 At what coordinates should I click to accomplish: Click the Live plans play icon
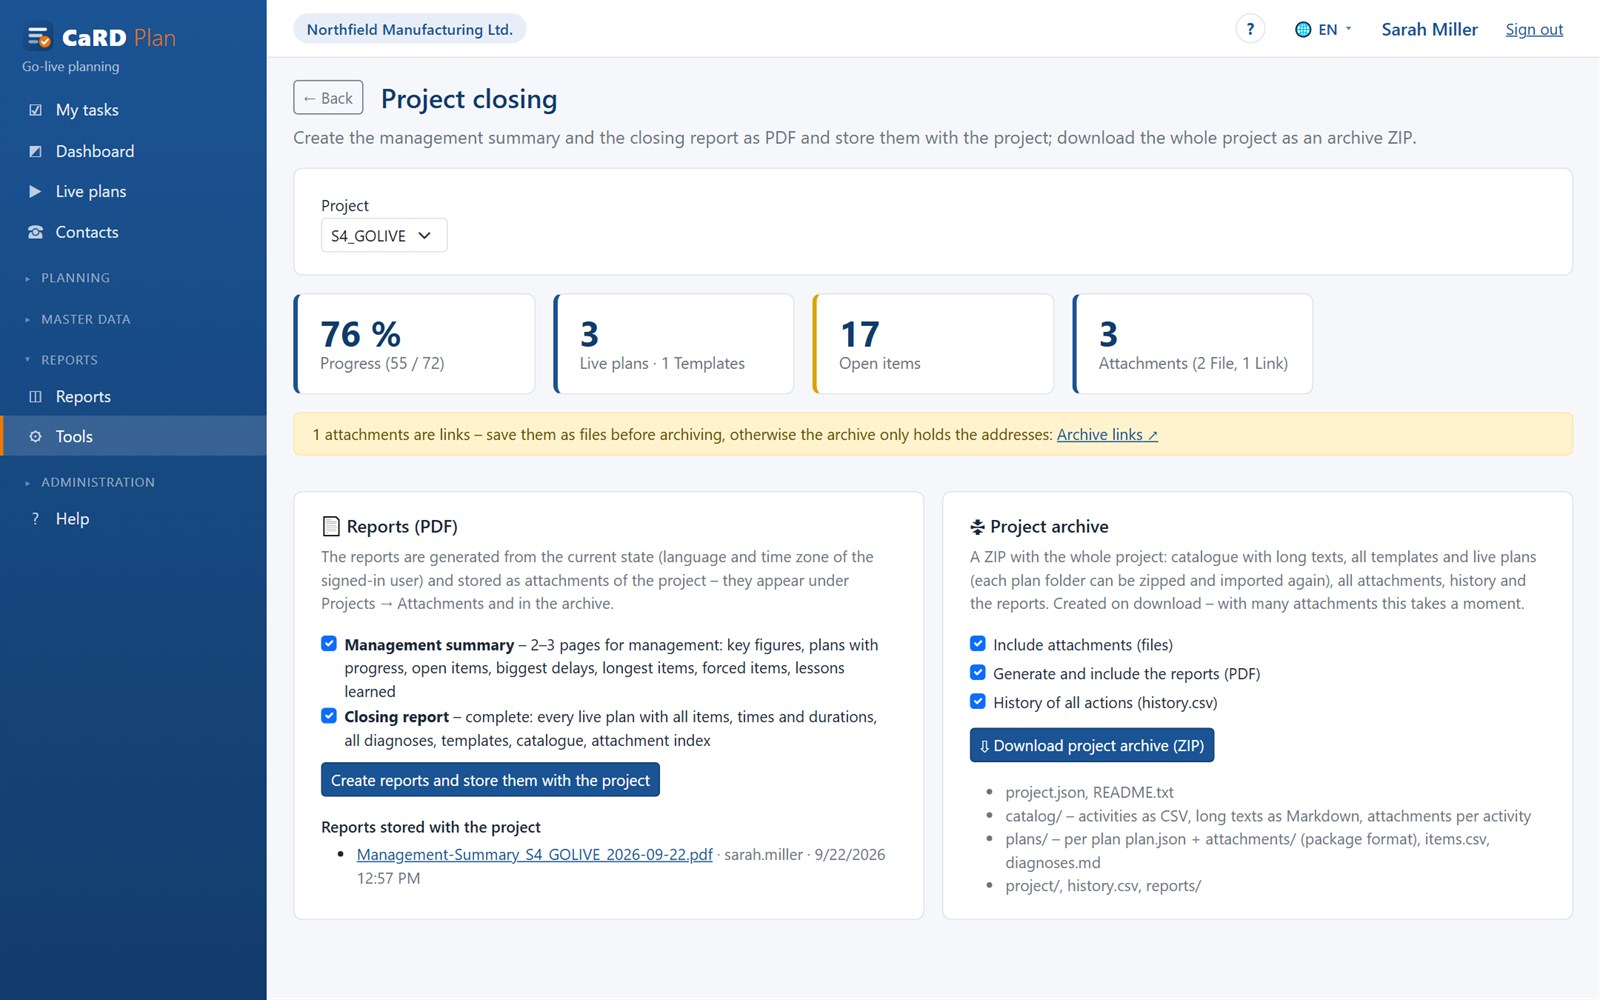click(x=36, y=191)
